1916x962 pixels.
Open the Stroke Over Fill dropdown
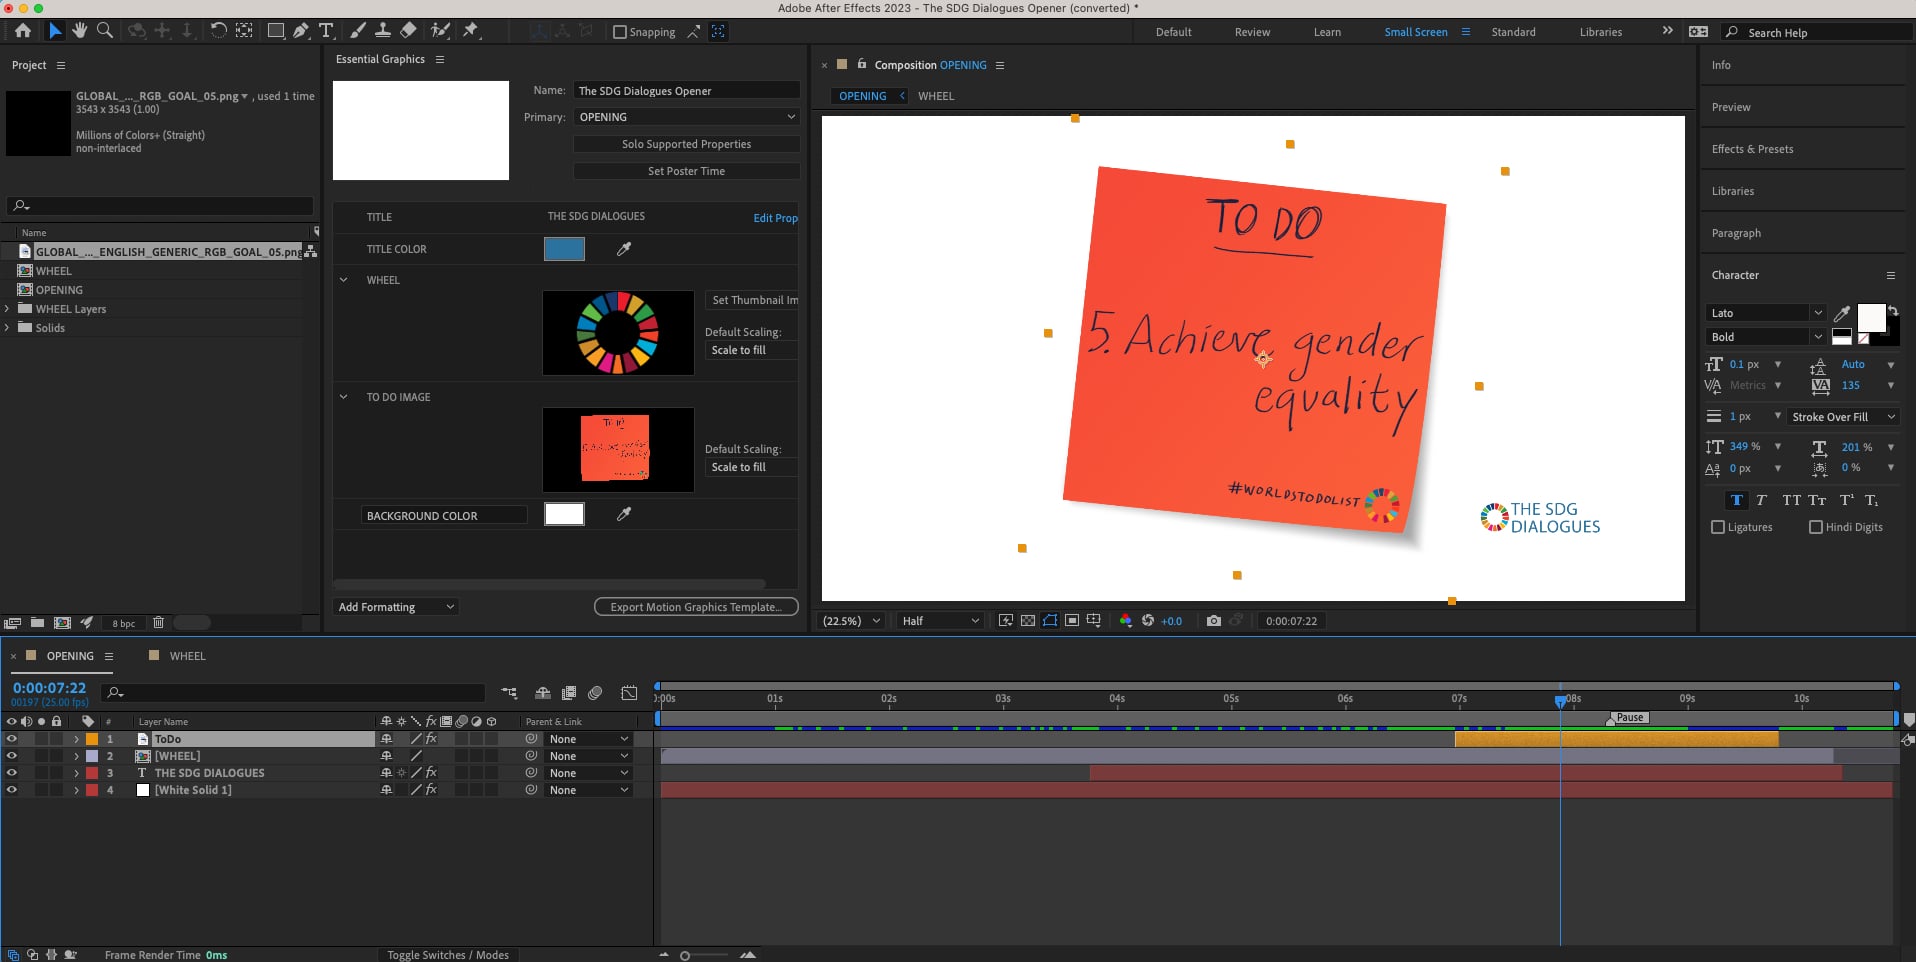1843,417
